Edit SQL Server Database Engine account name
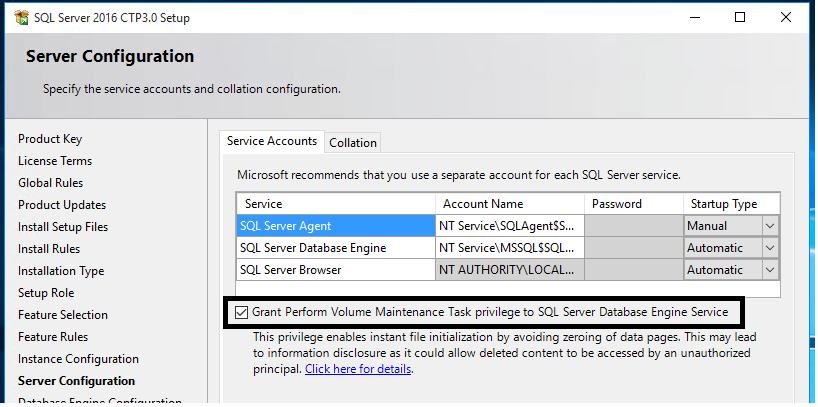Screen dimensions: 818x407 click(x=508, y=248)
